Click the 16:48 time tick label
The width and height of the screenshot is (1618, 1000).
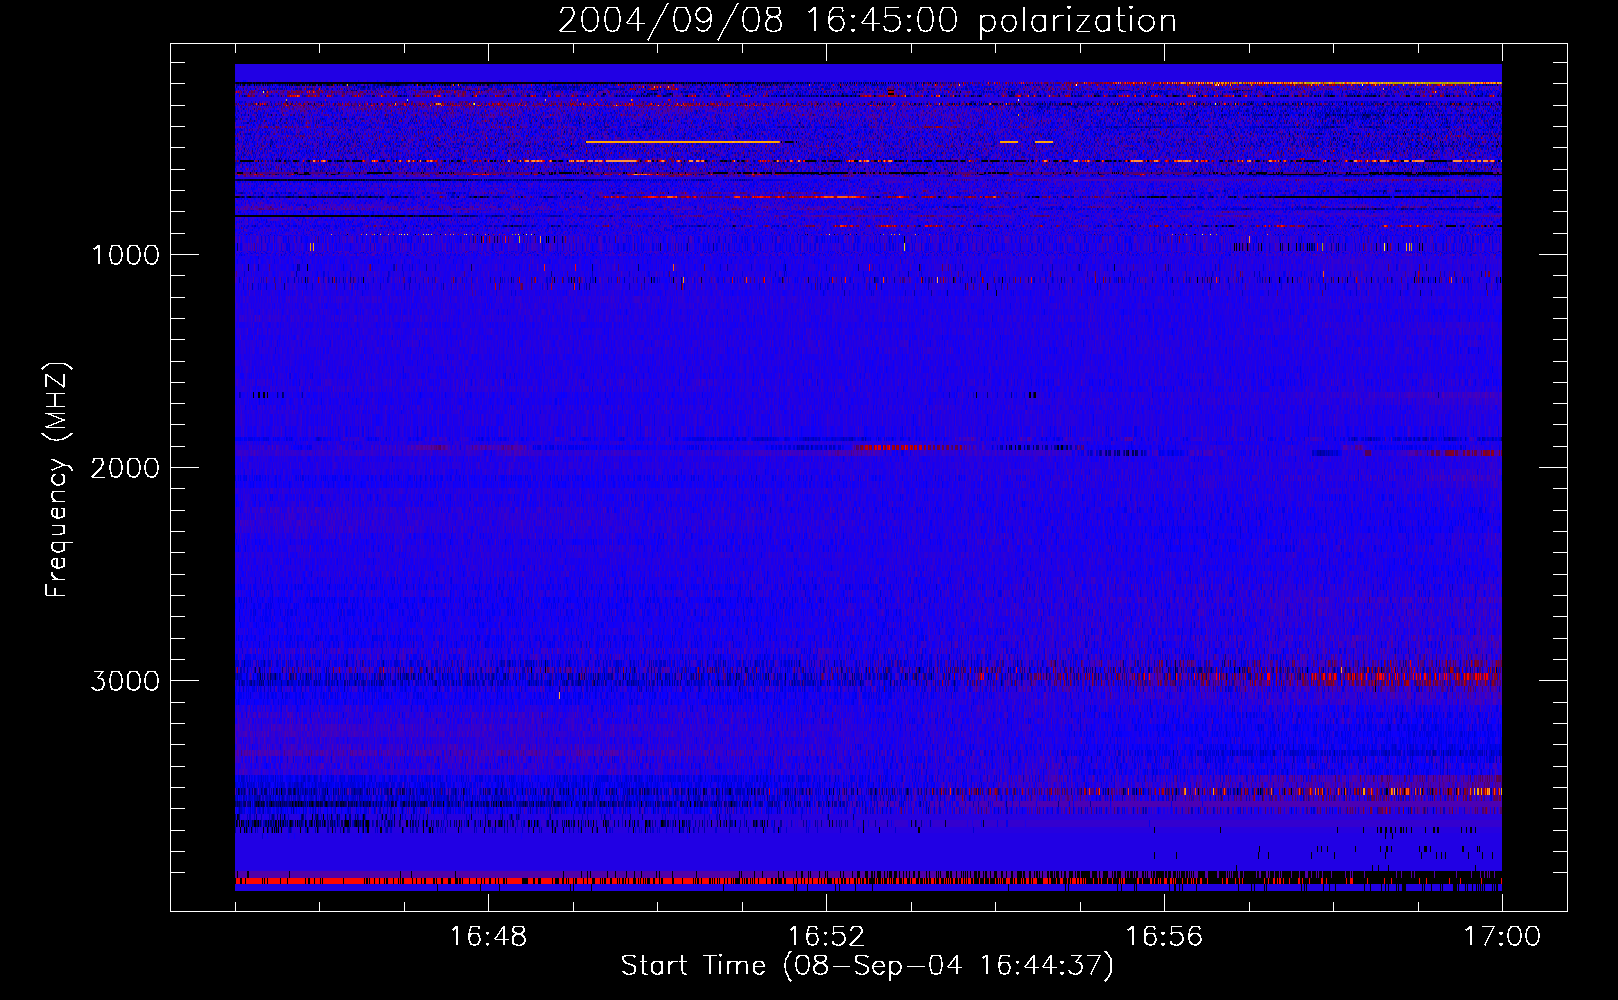coord(488,937)
